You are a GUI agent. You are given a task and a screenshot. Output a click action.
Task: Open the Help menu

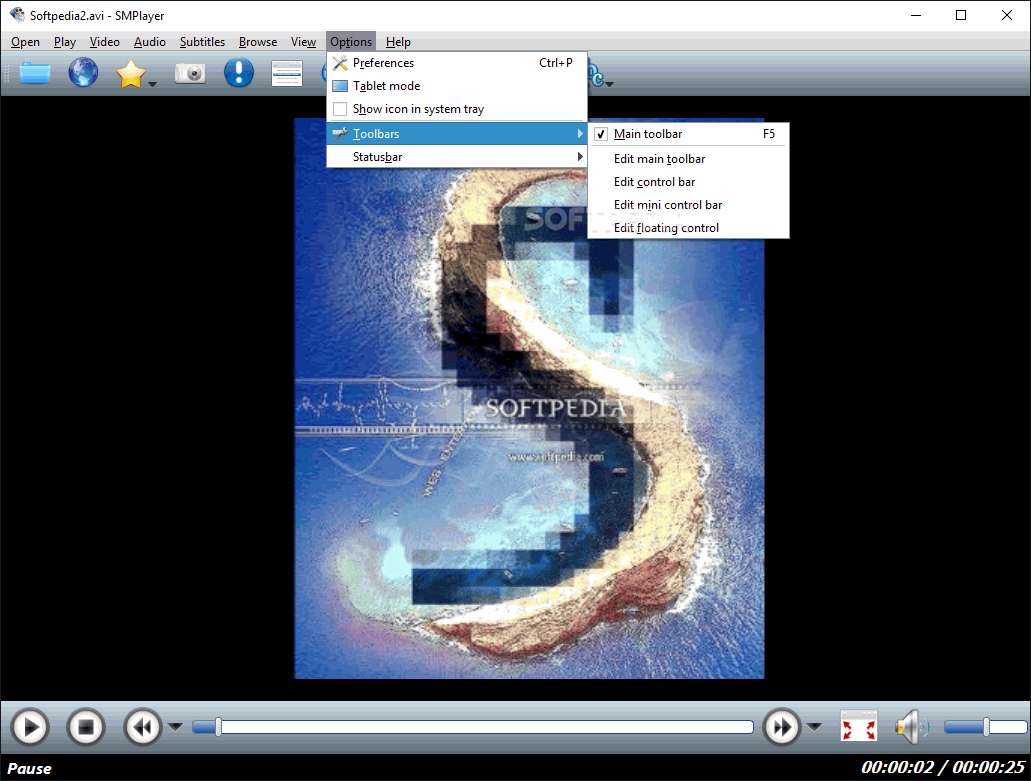tap(398, 41)
